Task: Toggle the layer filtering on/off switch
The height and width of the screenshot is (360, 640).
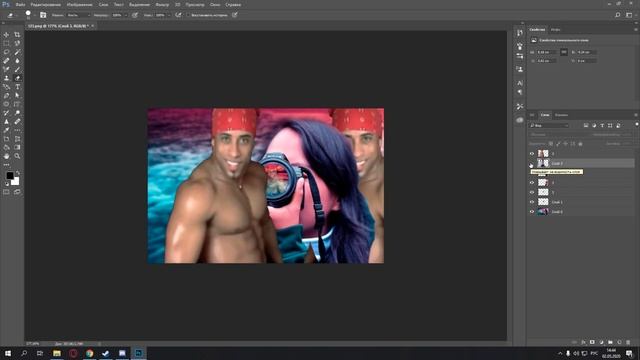Action: tap(636, 124)
